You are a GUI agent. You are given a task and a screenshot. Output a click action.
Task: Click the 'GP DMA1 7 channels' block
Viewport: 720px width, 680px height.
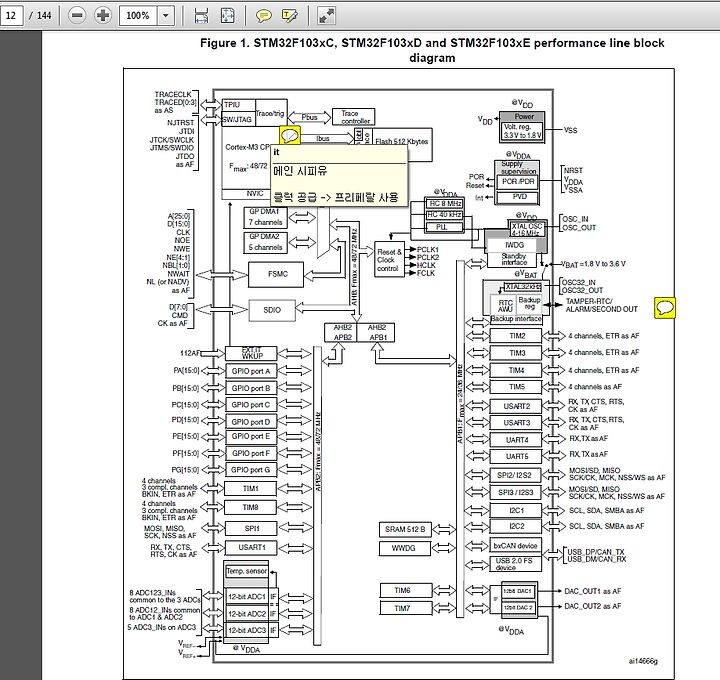pos(265,218)
